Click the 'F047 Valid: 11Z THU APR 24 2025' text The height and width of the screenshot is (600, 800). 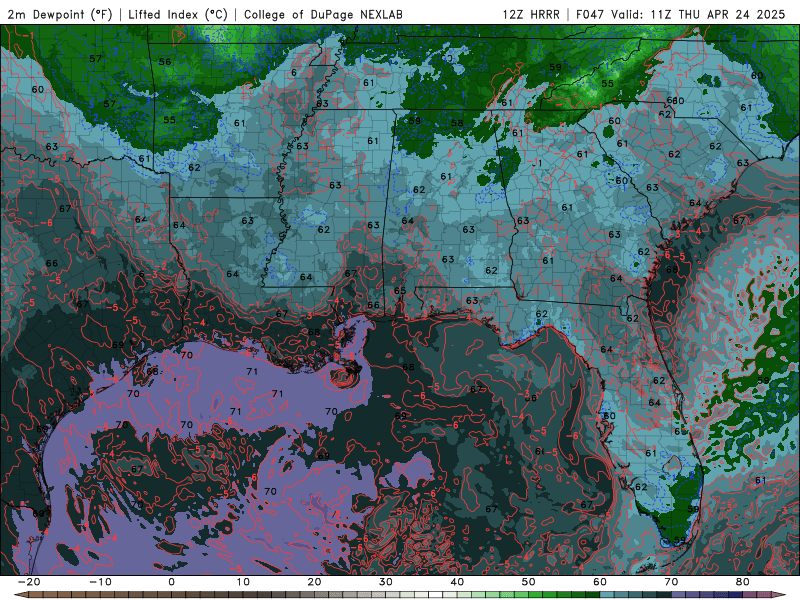[x=680, y=14]
